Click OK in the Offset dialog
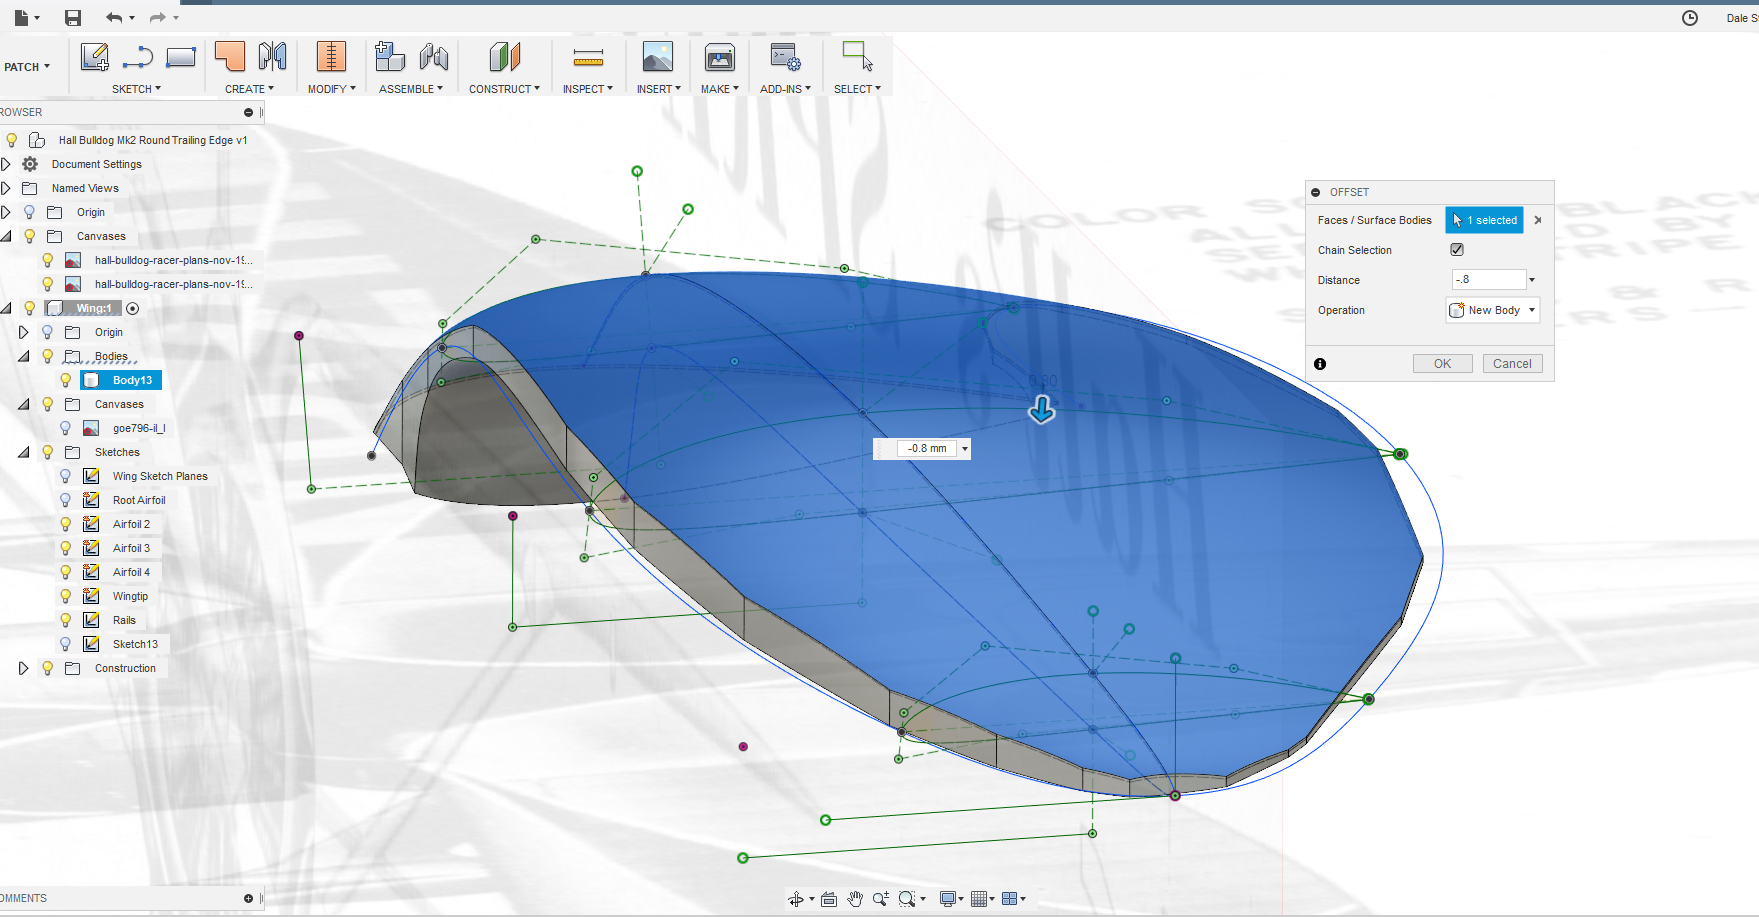The width and height of the screenshot is (1759, 917). 1442,363
